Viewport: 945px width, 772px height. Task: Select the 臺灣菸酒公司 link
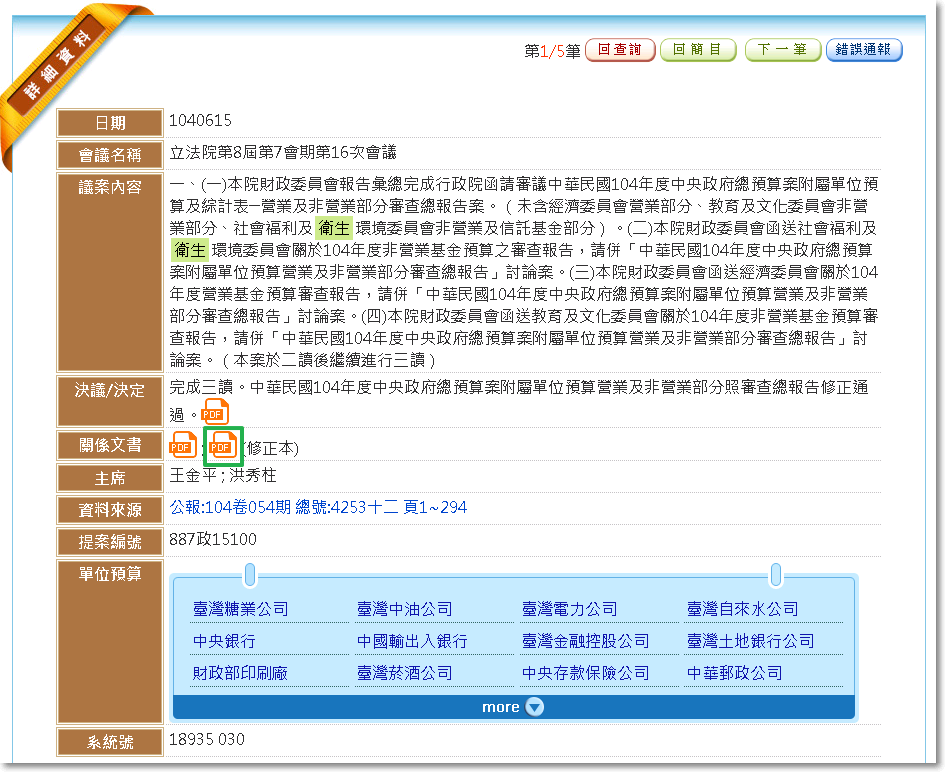[404, 673]
